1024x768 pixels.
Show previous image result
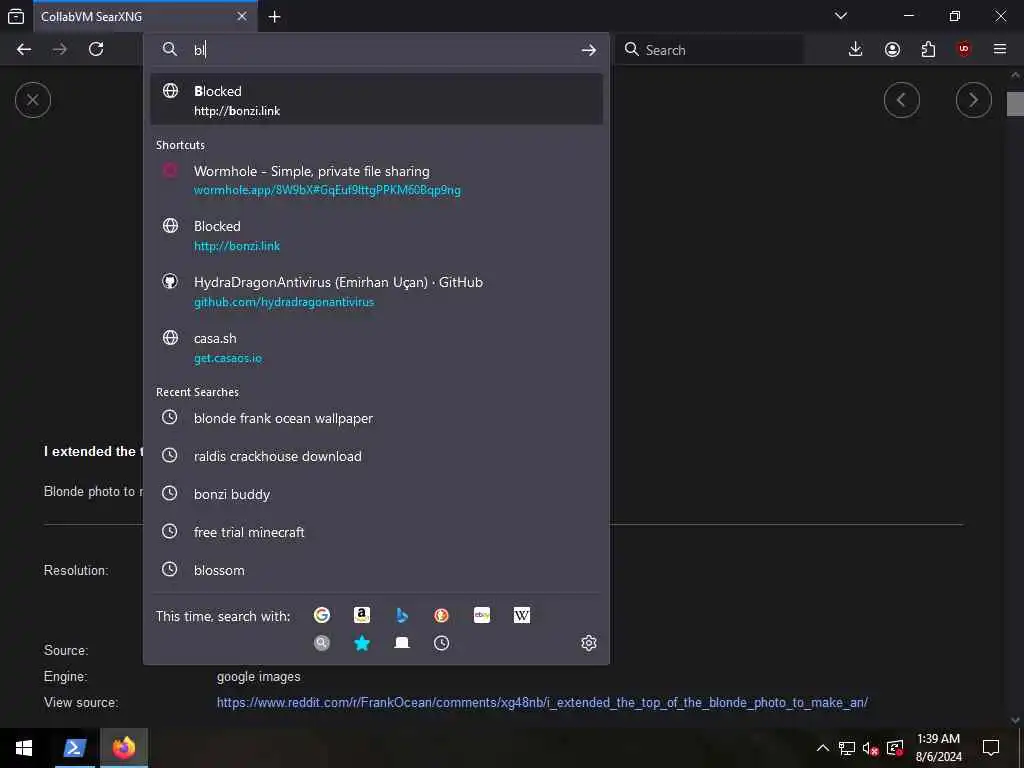pyautogui.click(x=902, y=100)
